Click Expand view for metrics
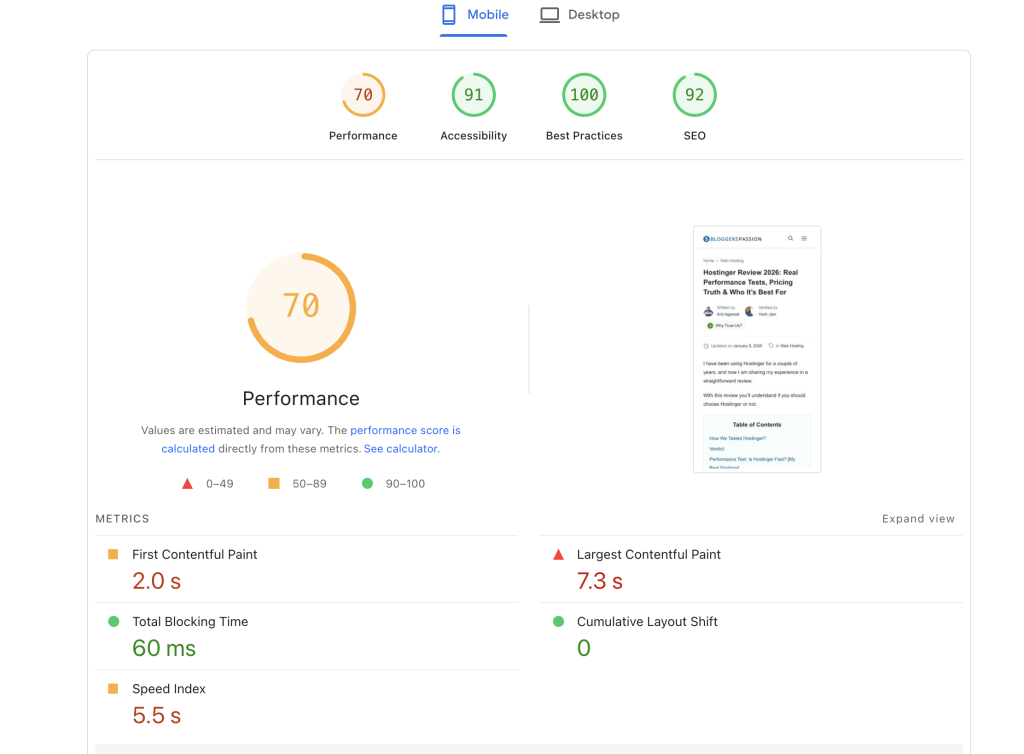Screen dimensions: 1024x754 coord(918,519)
